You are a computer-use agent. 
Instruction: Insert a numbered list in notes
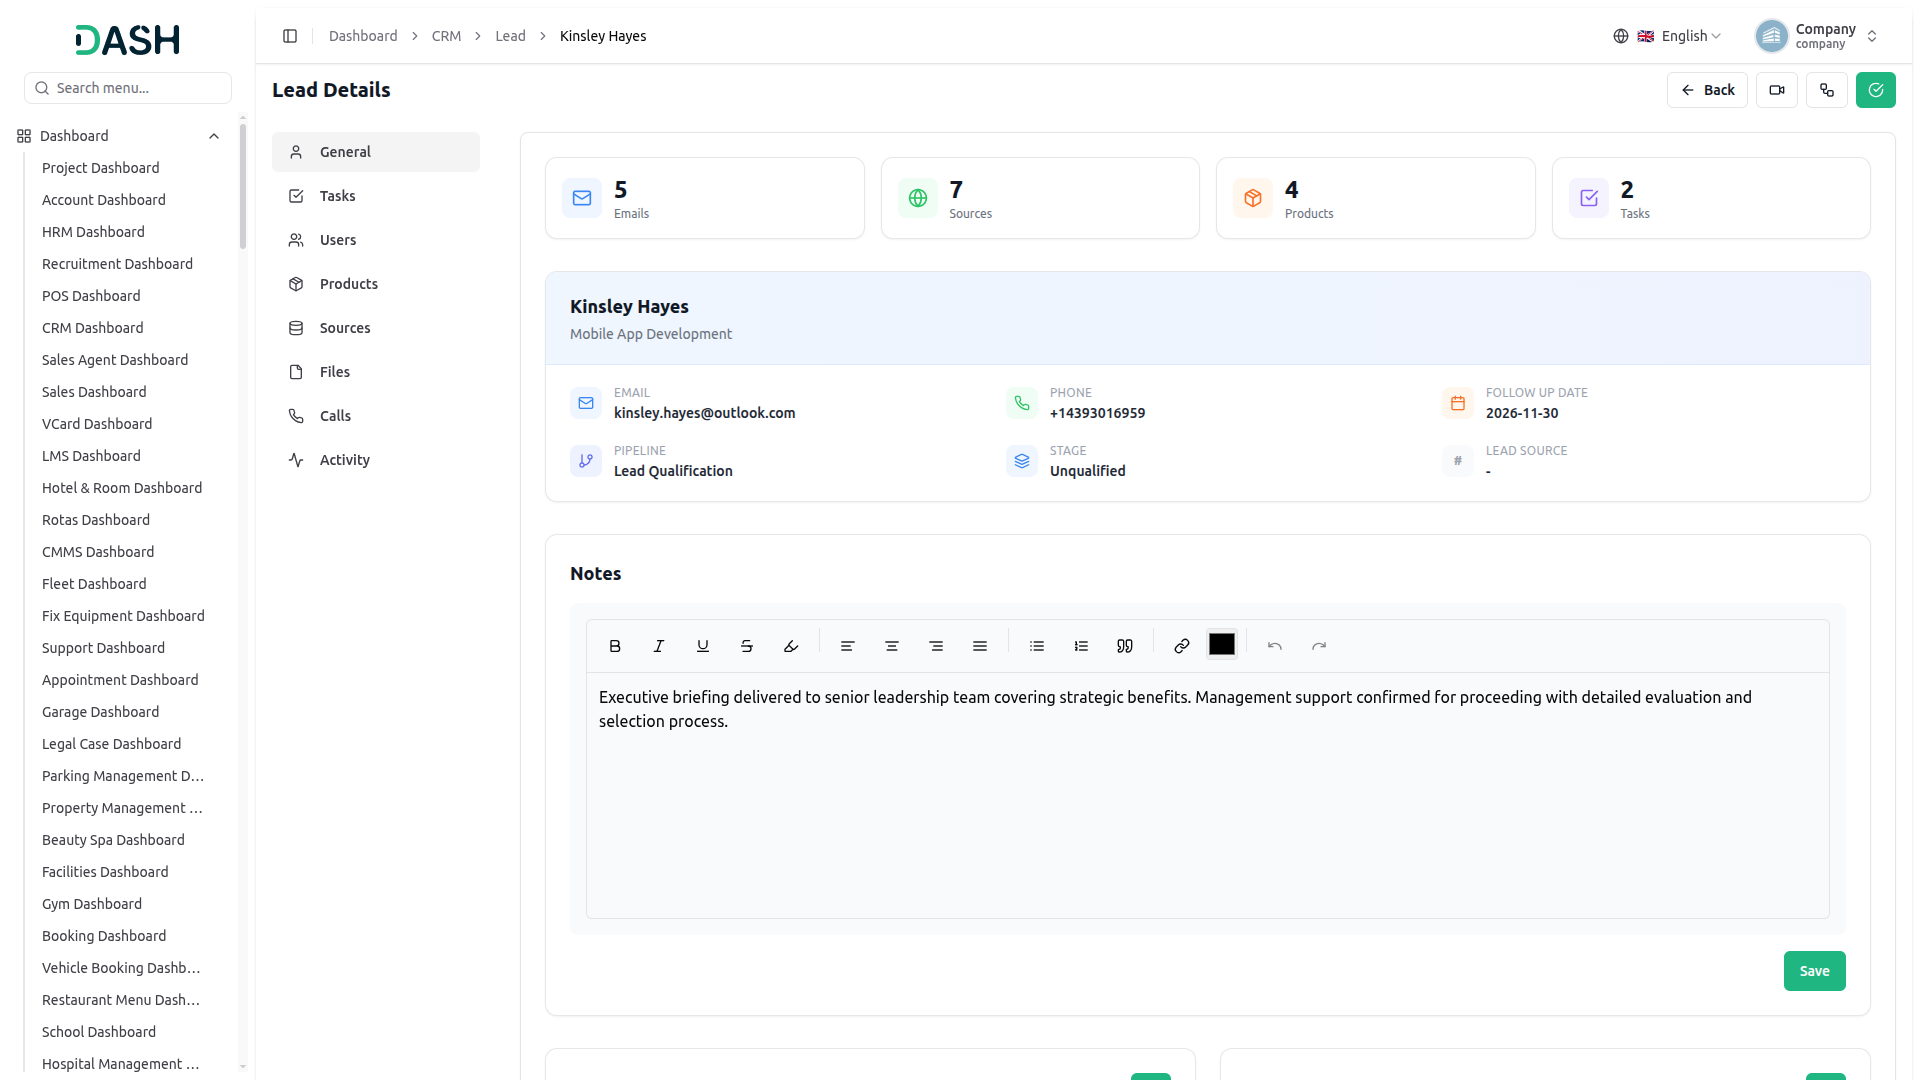point(1081,646)
